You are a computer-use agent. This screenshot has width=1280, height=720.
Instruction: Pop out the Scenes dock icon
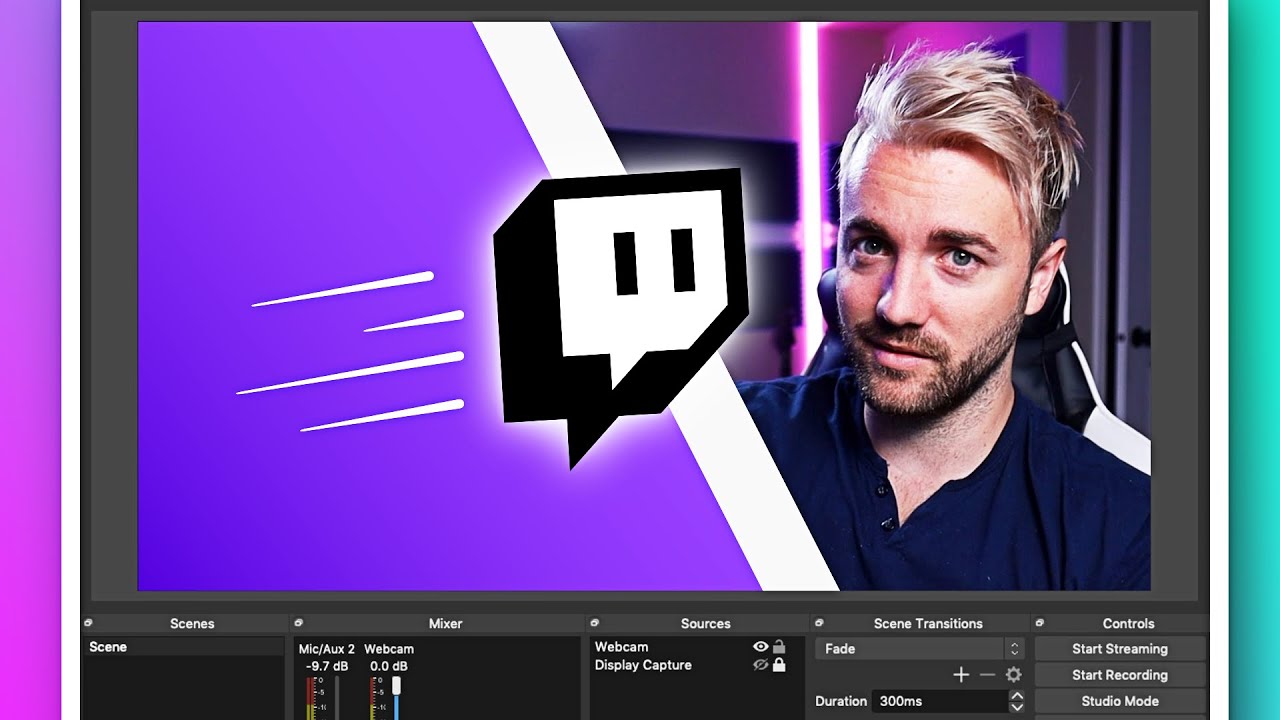click(88, 623)
